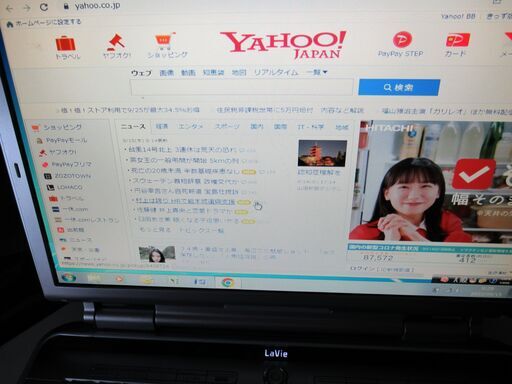Open the PayPayモール sidebar icon link
Viewport: 512px width, 384px height.
(x=39, y=141)
